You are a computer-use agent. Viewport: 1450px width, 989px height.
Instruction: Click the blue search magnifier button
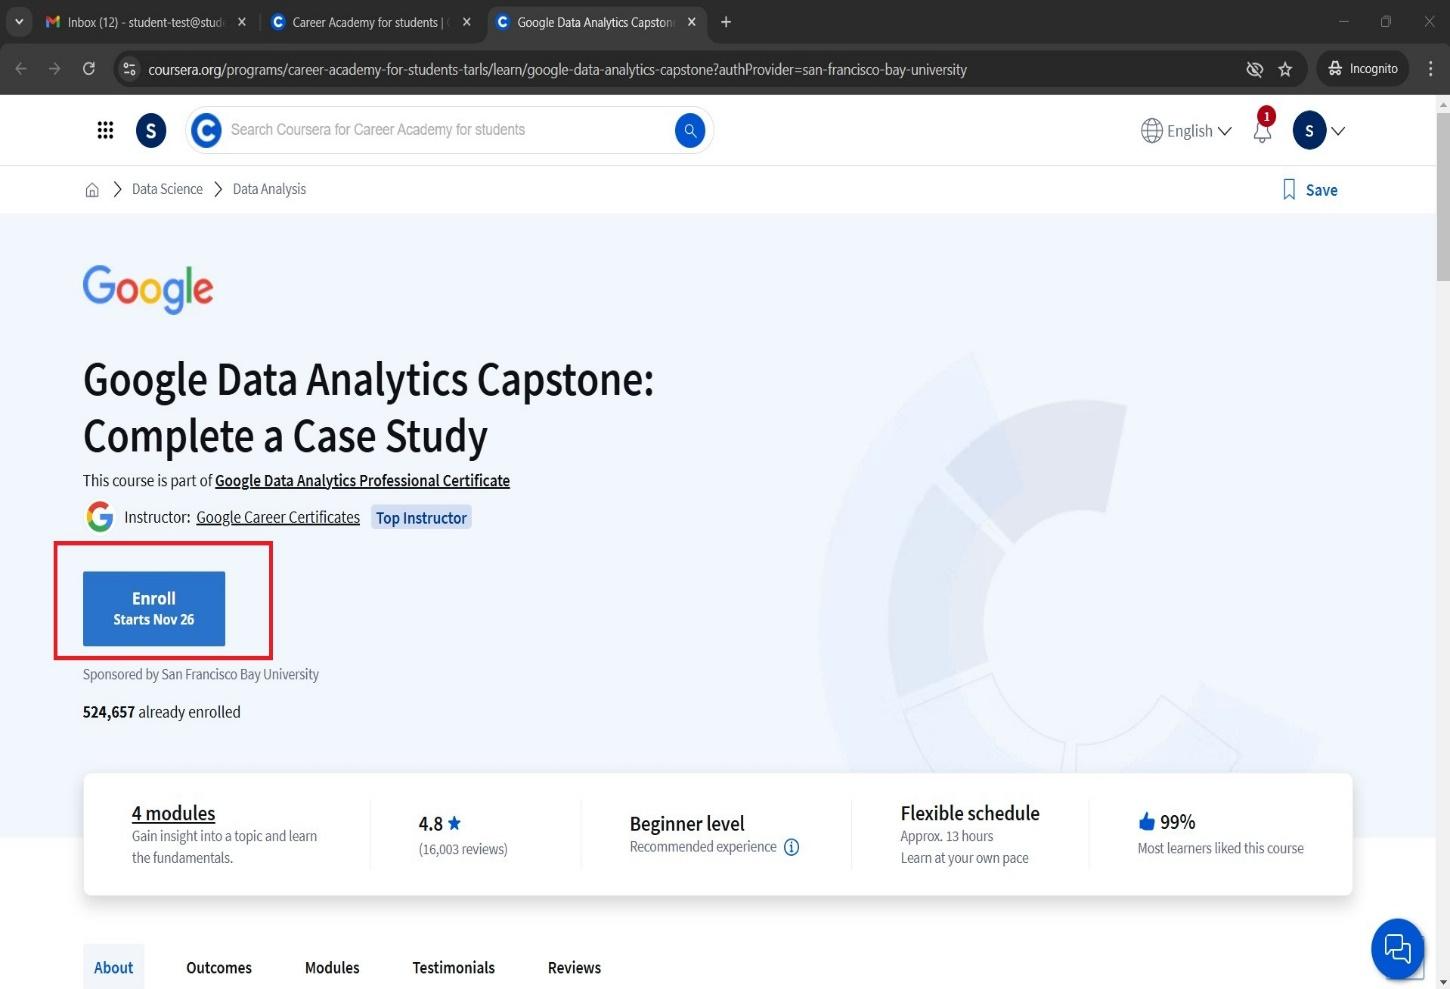point(690,130)
